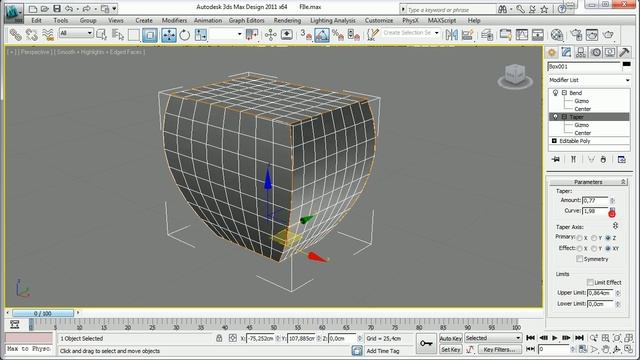Click the Auto Key button

tap(451, 338)
